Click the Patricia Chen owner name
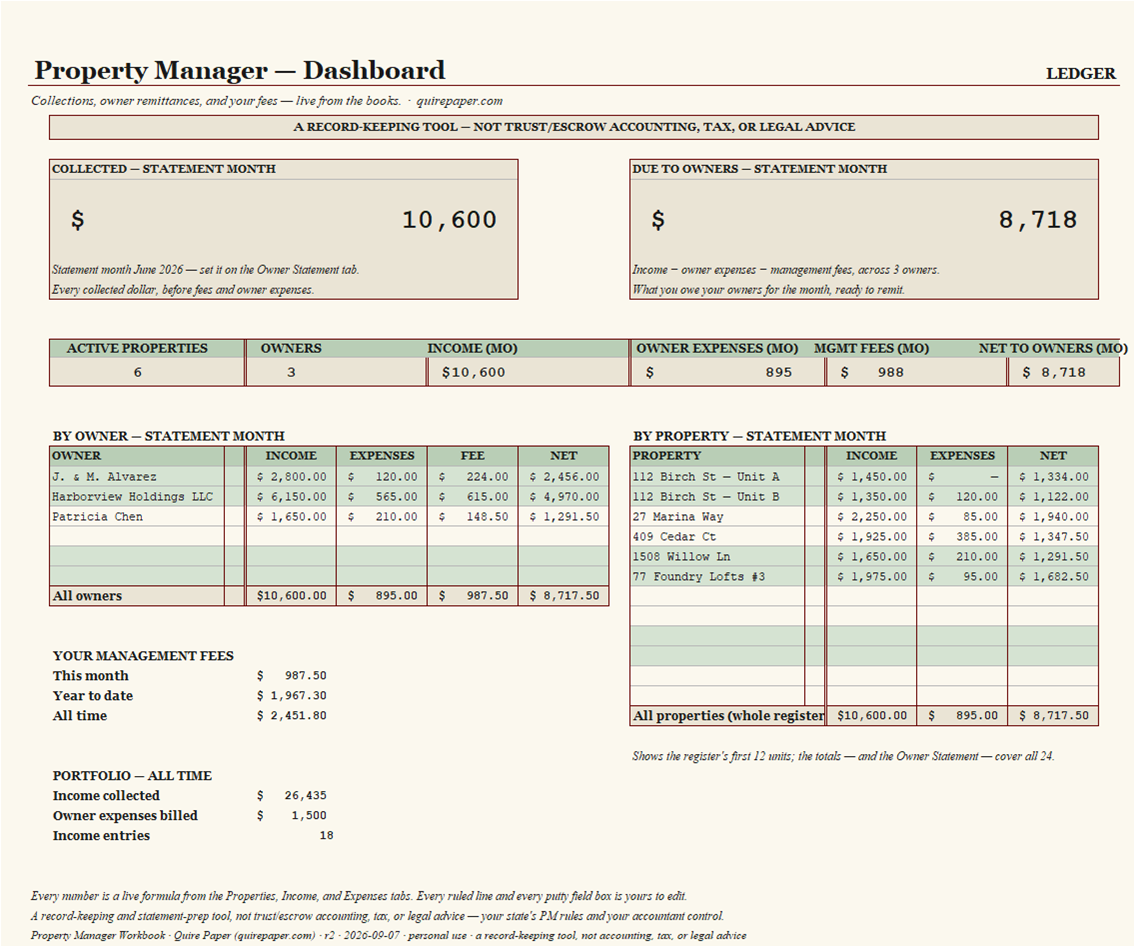This screenshot has height=946, width=1134. tap(98, 516)
